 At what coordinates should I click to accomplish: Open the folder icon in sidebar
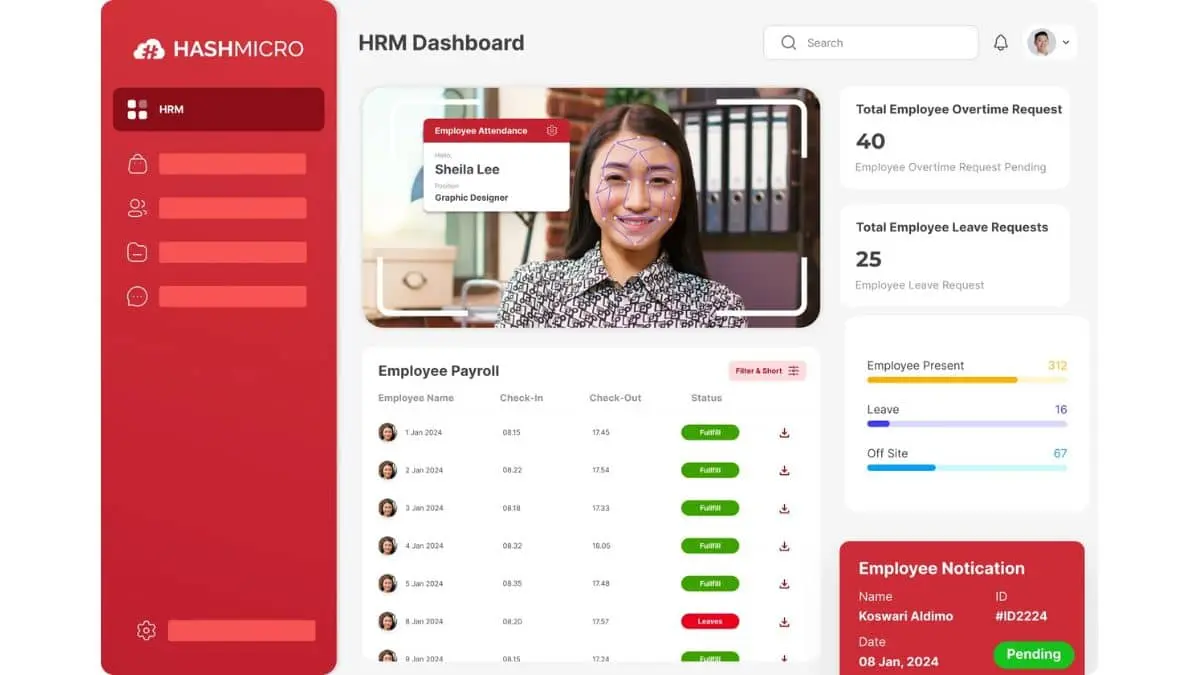pyautogui.click(x=138, y=252)
